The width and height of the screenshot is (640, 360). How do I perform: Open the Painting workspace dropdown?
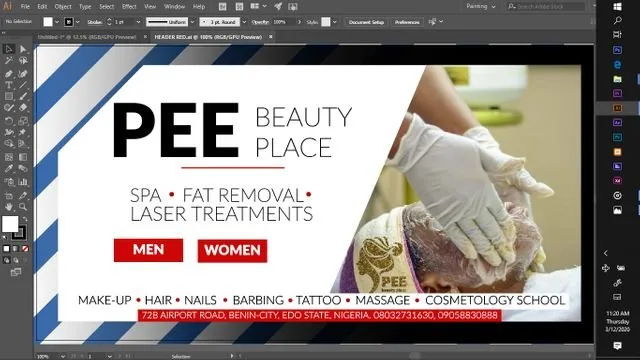481,7
